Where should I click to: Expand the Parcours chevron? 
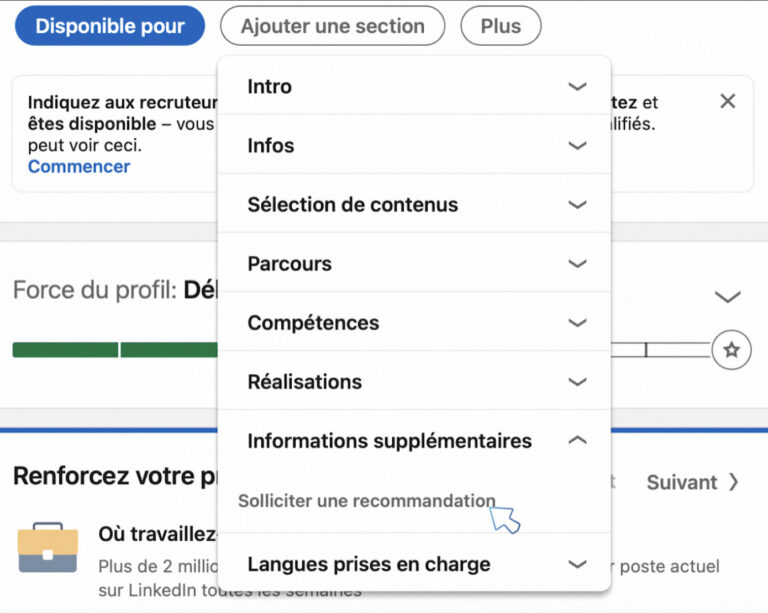pos(577,264)
